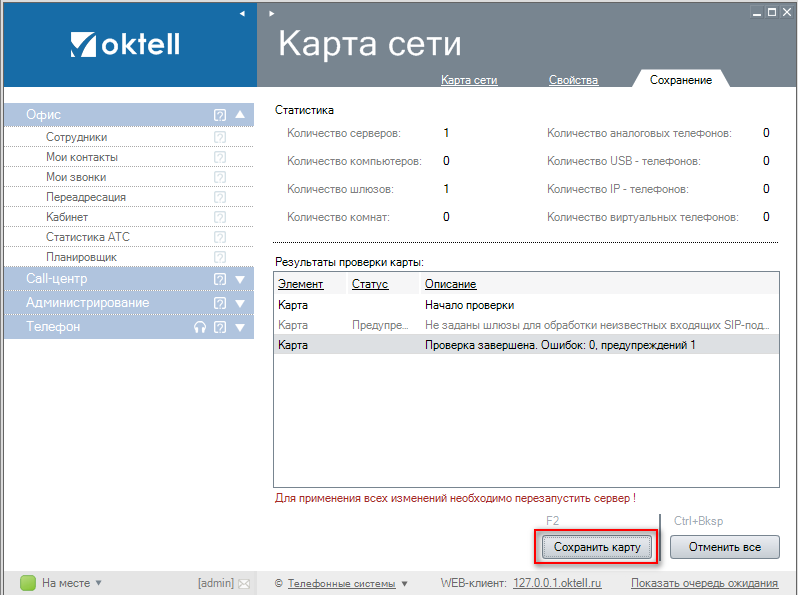Screen dimensions: 798x595
Task: Click the Сохранить карту button
Action: coord(596,547)
